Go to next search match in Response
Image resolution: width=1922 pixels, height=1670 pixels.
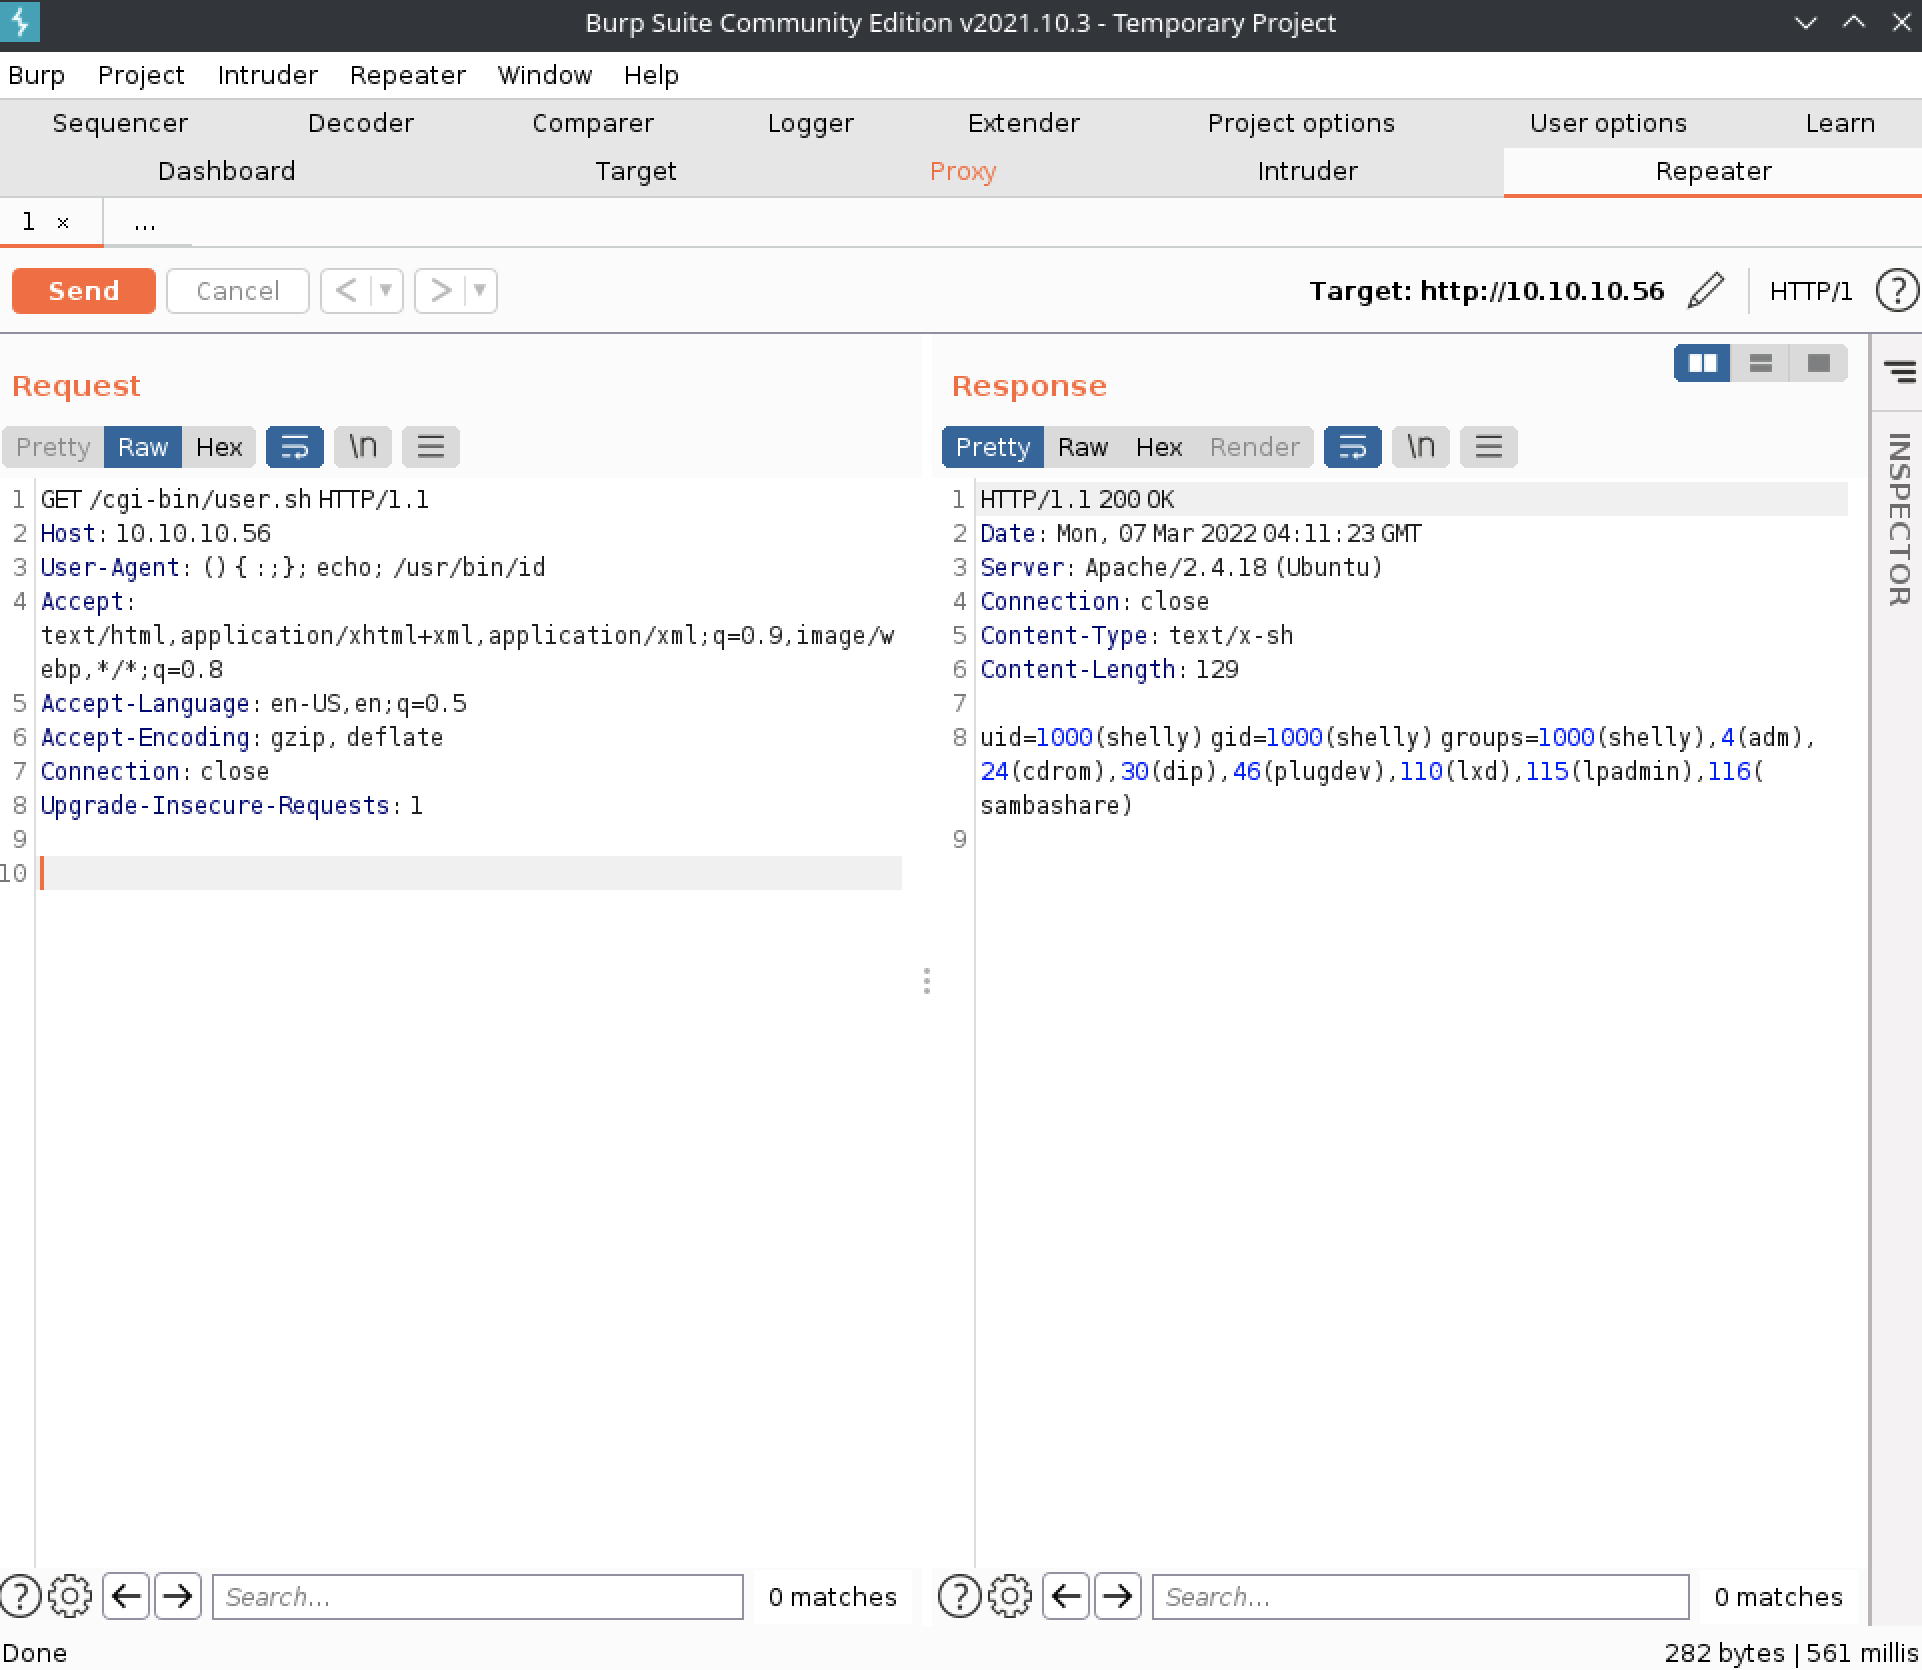(x=1117, y=1596)
